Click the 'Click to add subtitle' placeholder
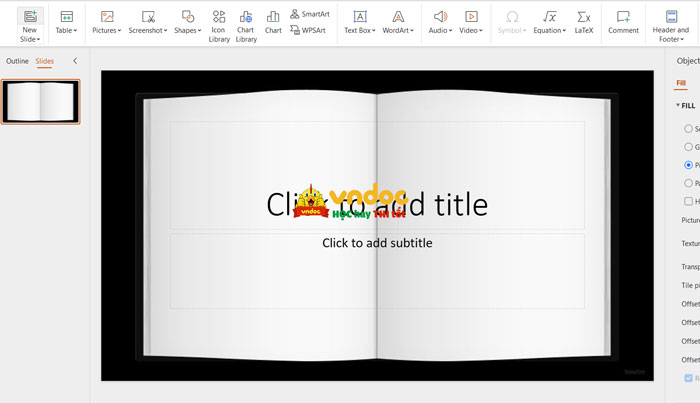This screenshot has width=700, height=403. coord(377,243)
